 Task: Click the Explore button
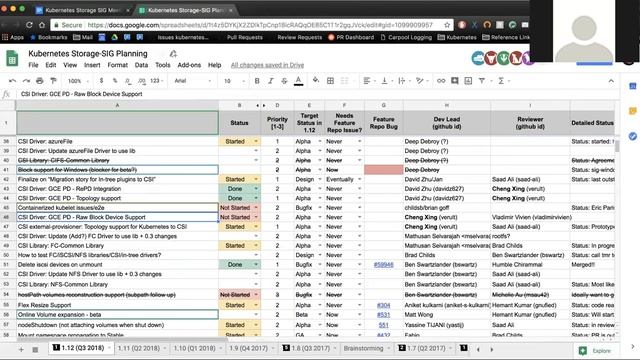click(x=595, y=351)
